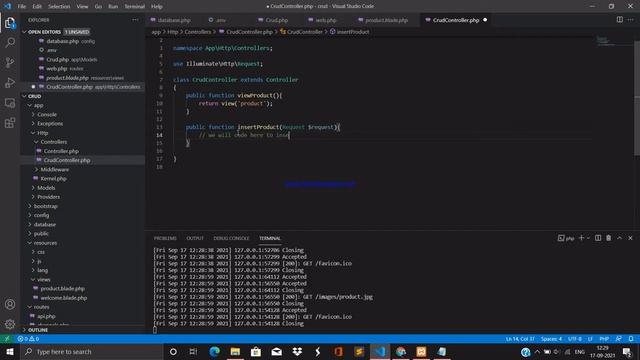This screenshot has width=640, height=360.
Task: Open the Run and Debug view
Action: (10, 82)
